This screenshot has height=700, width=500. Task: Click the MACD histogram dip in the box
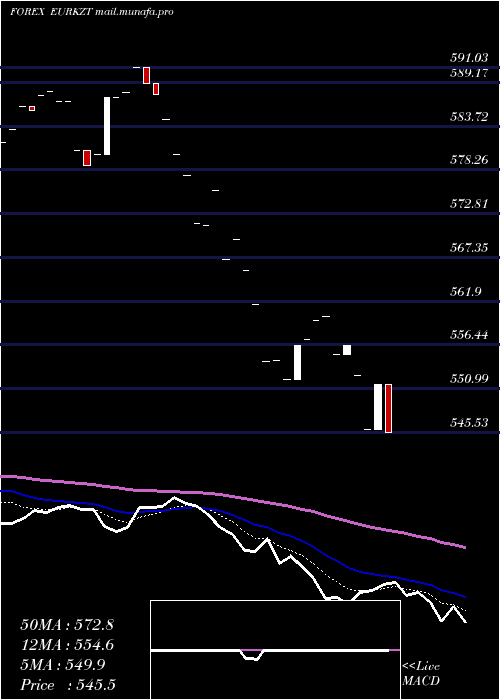251,655
